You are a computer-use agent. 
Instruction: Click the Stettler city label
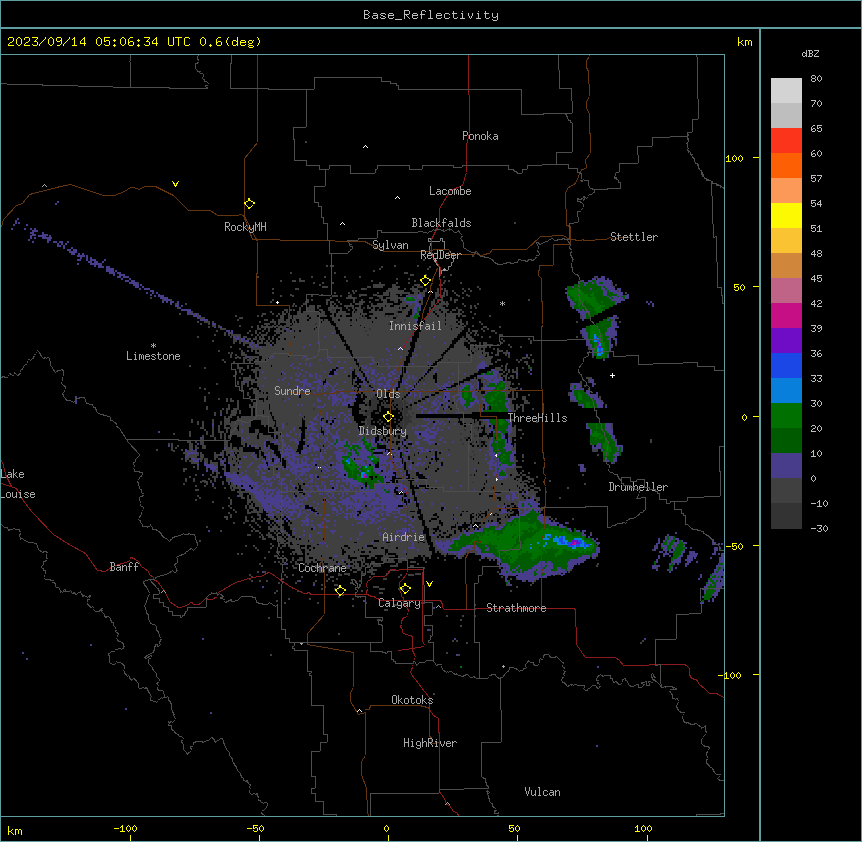(634, 237)
